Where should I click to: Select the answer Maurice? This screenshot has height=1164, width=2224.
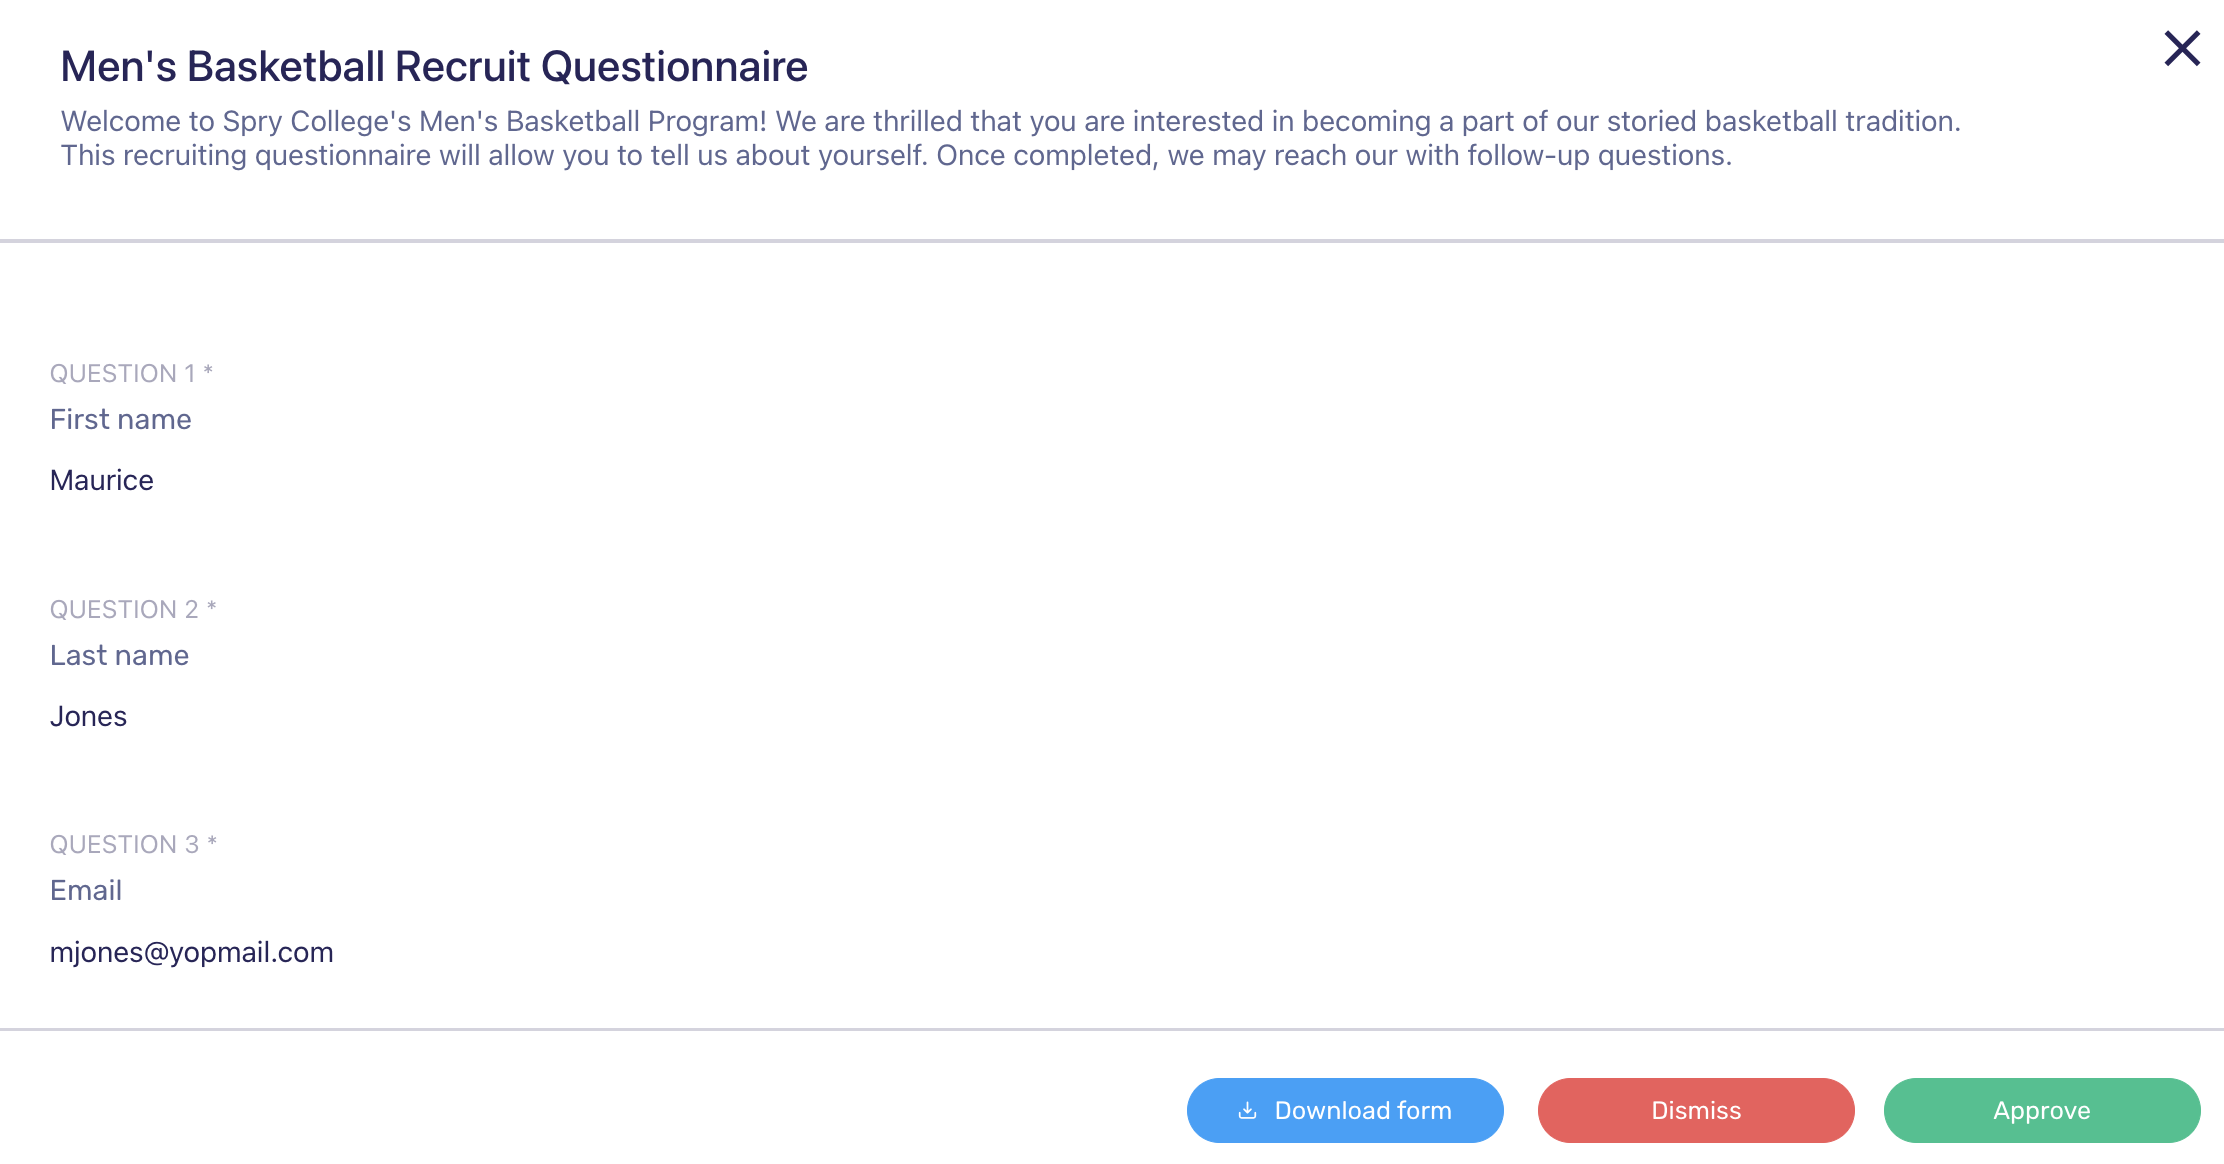click(x=102, y=480)
